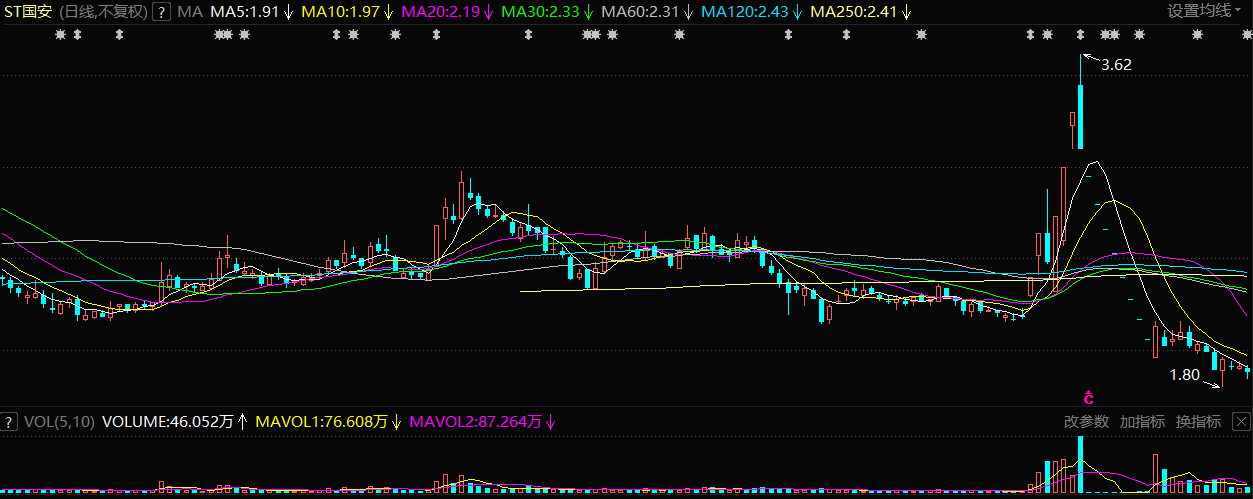The height and width of the screenshot is (499, 1253).
Task: Click the 1.80 low price label
Action: [x=1184, y=376]
